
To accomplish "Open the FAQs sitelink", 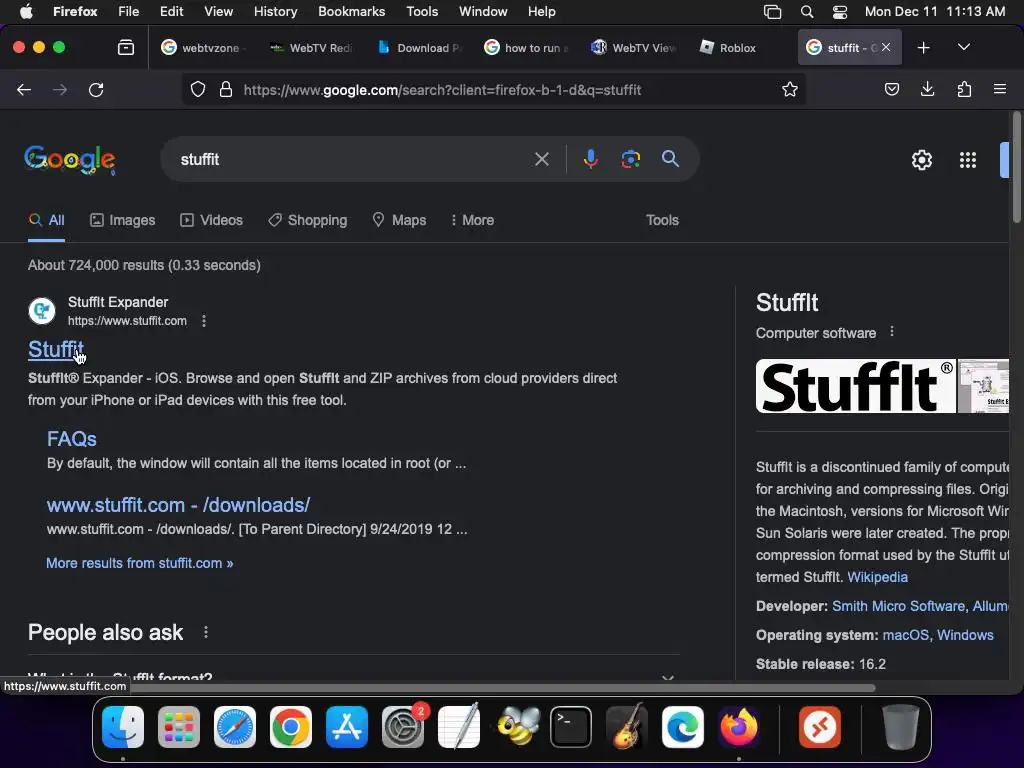I will (72, 439).
